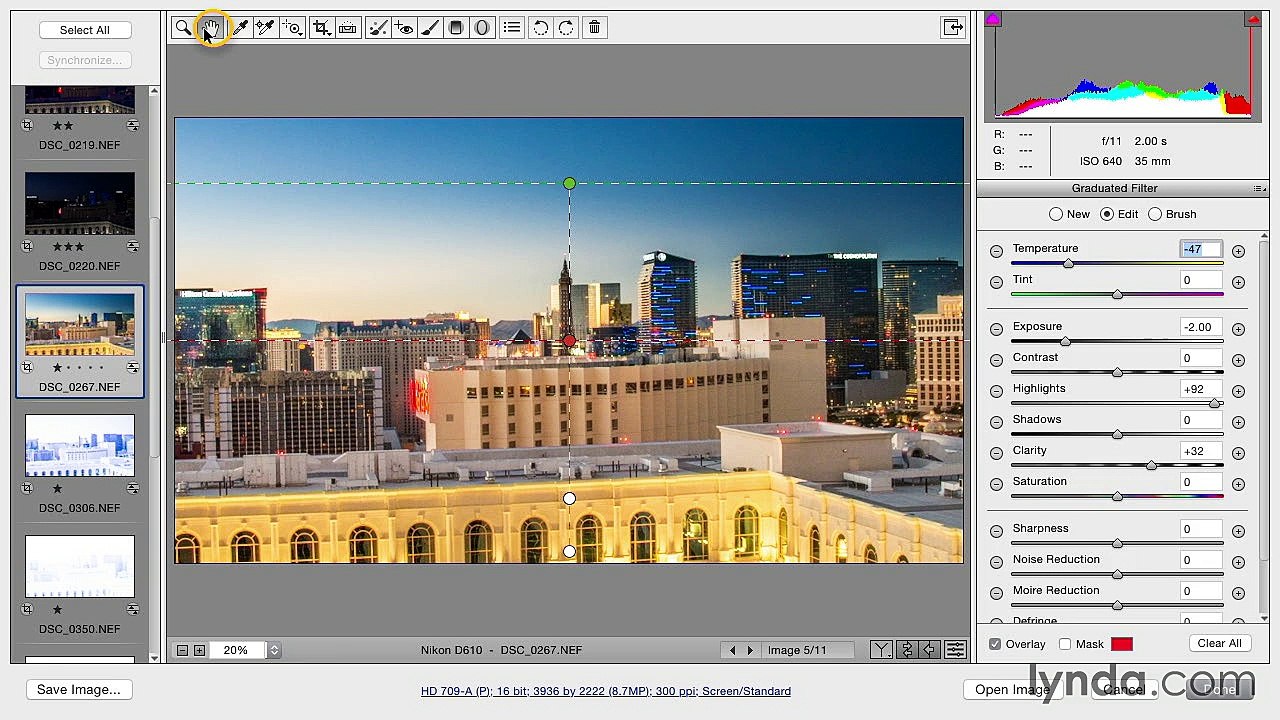Click the Temperature slider handle
This screenshot has width=1280, height=720.
pos(1068,263)
